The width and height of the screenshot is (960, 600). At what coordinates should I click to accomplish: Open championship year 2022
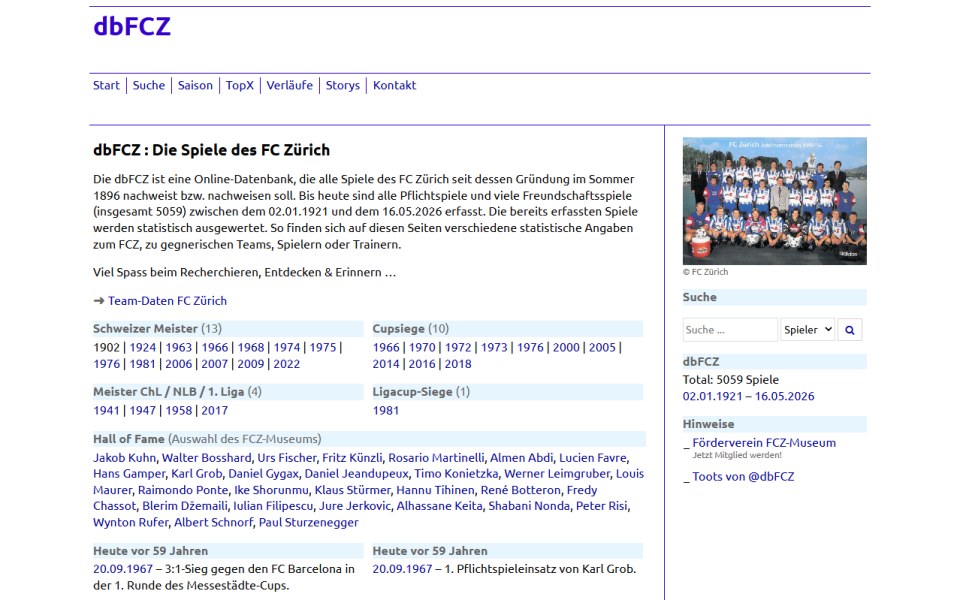point(287,364)
